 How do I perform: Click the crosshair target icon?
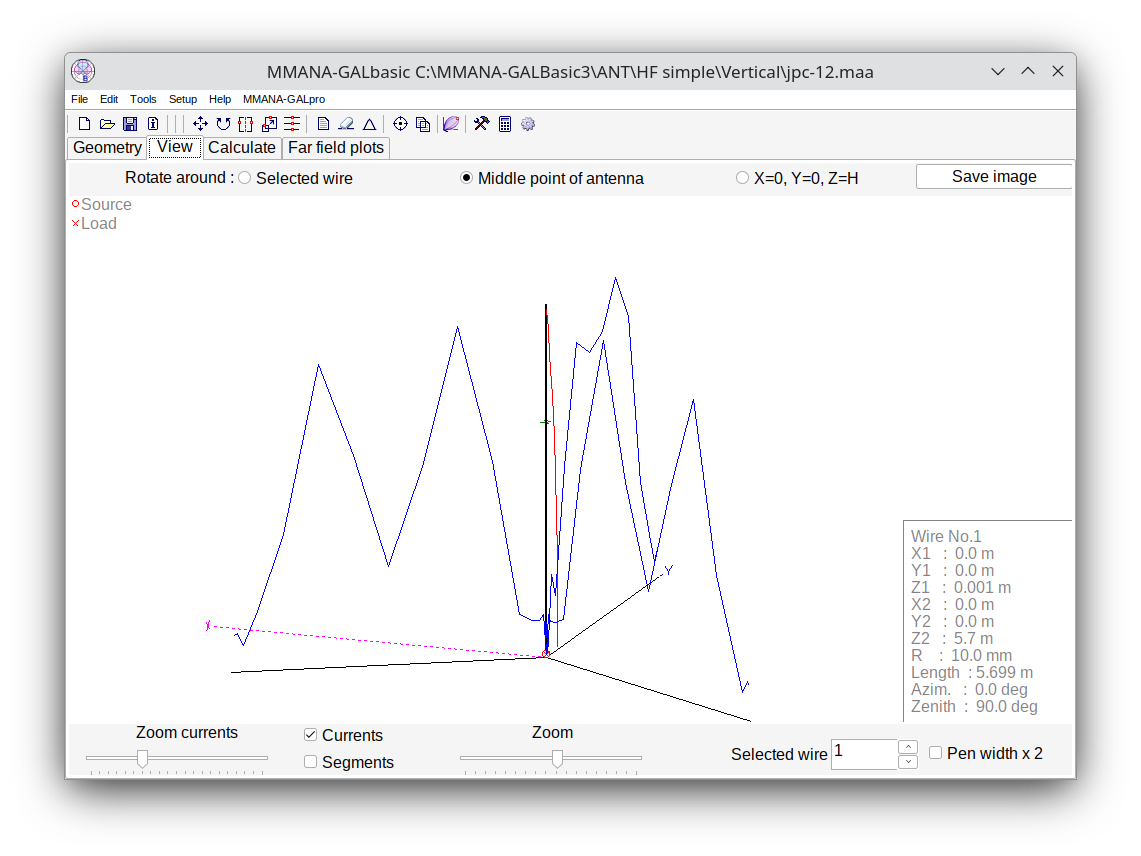pos(400,124)
